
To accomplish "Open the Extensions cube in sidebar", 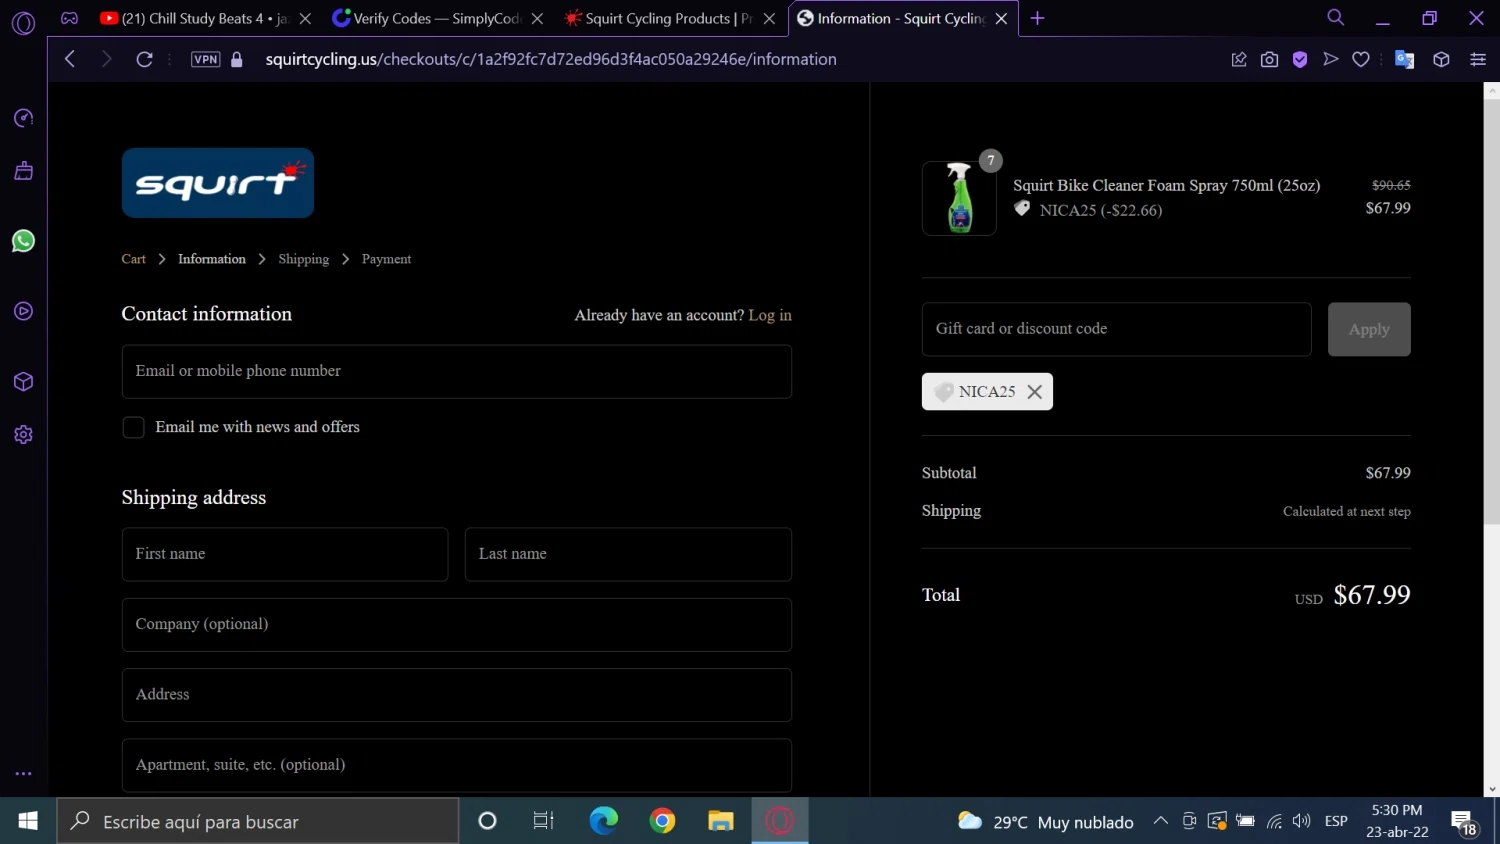I will (x=24, y=382).
